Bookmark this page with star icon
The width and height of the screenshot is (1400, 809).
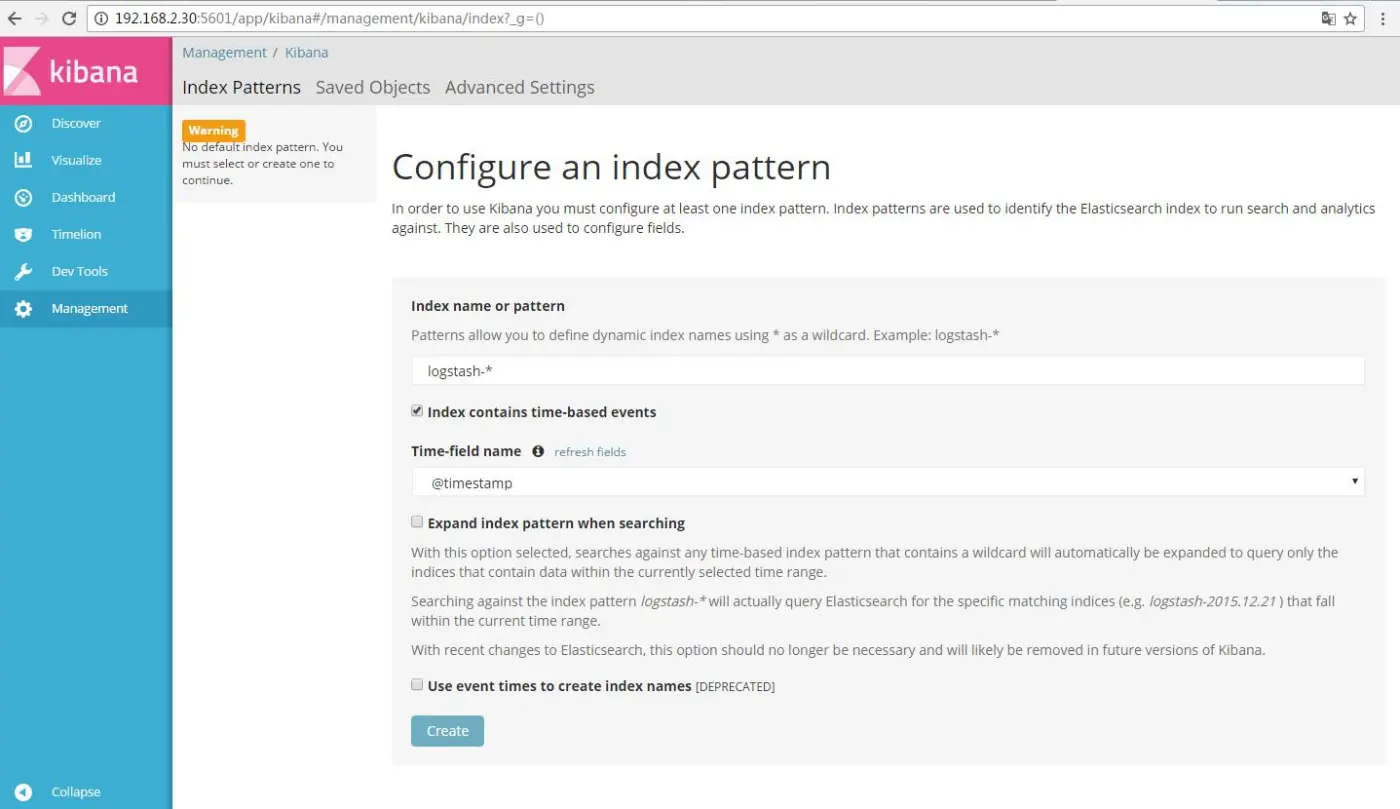[1350, 18]
